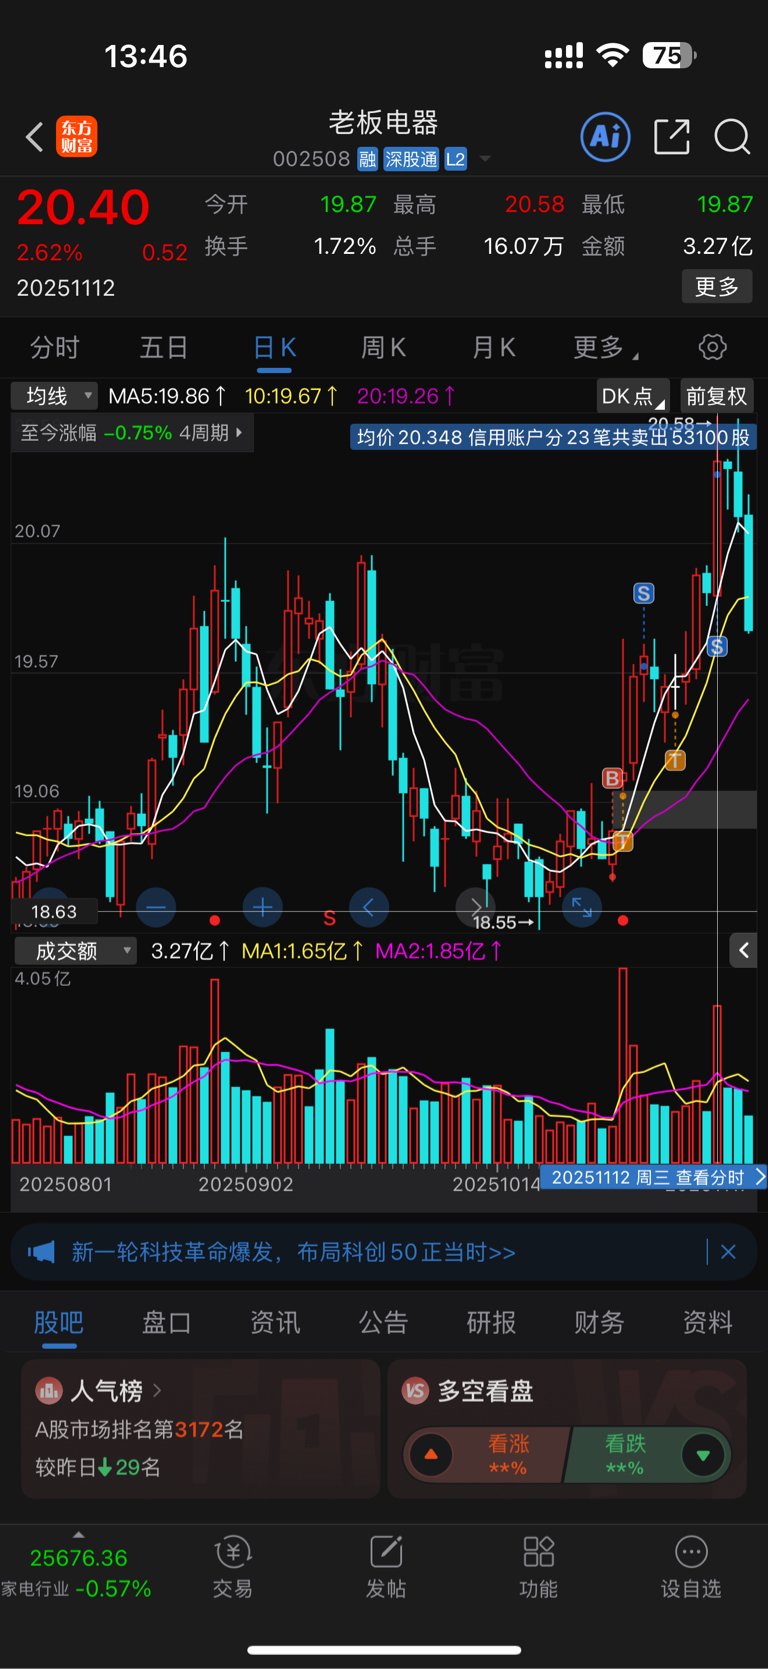Close the promotional banner
768x1669 pixels.
click(x=728, y=1252)
